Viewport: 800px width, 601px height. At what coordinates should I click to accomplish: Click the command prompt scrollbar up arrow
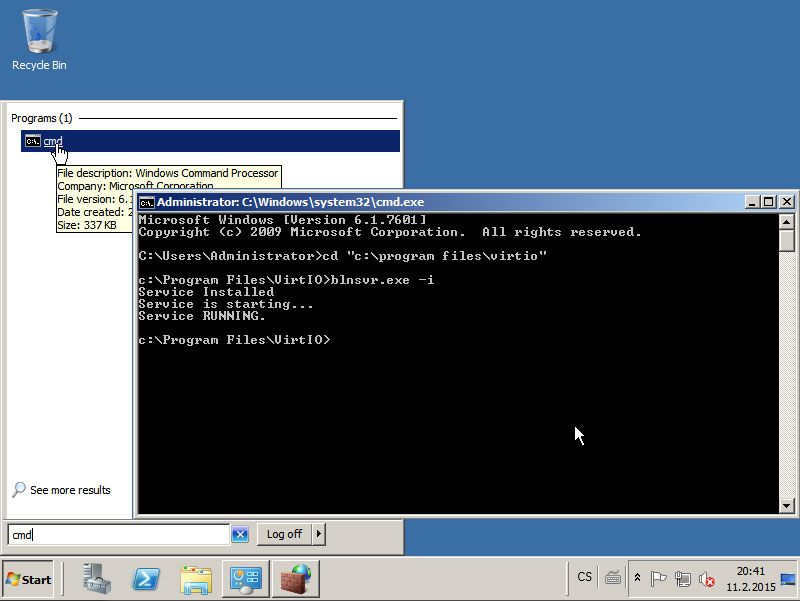(x=786, y=220)
